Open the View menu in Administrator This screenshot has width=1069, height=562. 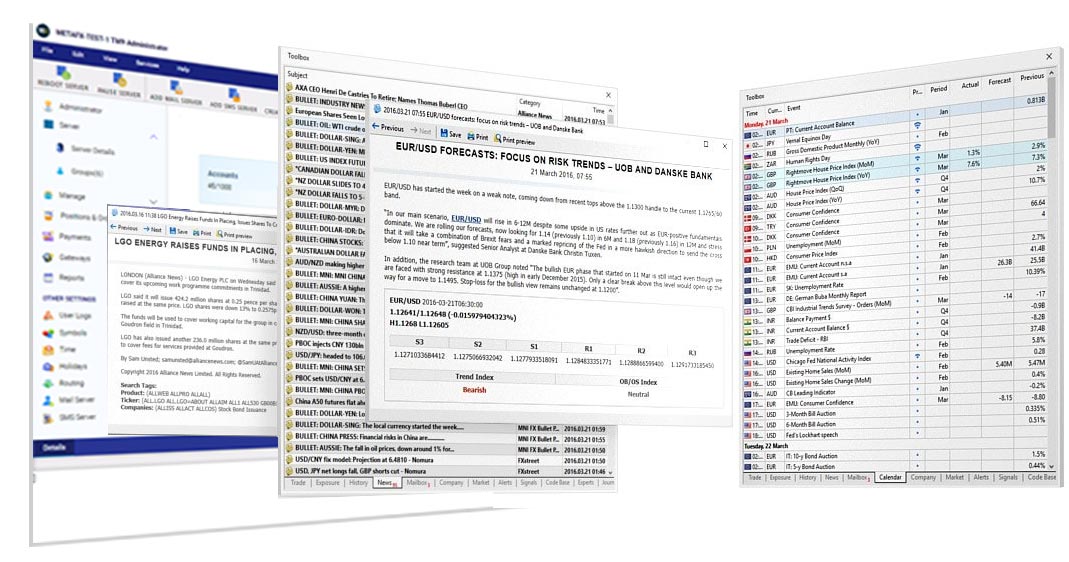click(110, 59)
